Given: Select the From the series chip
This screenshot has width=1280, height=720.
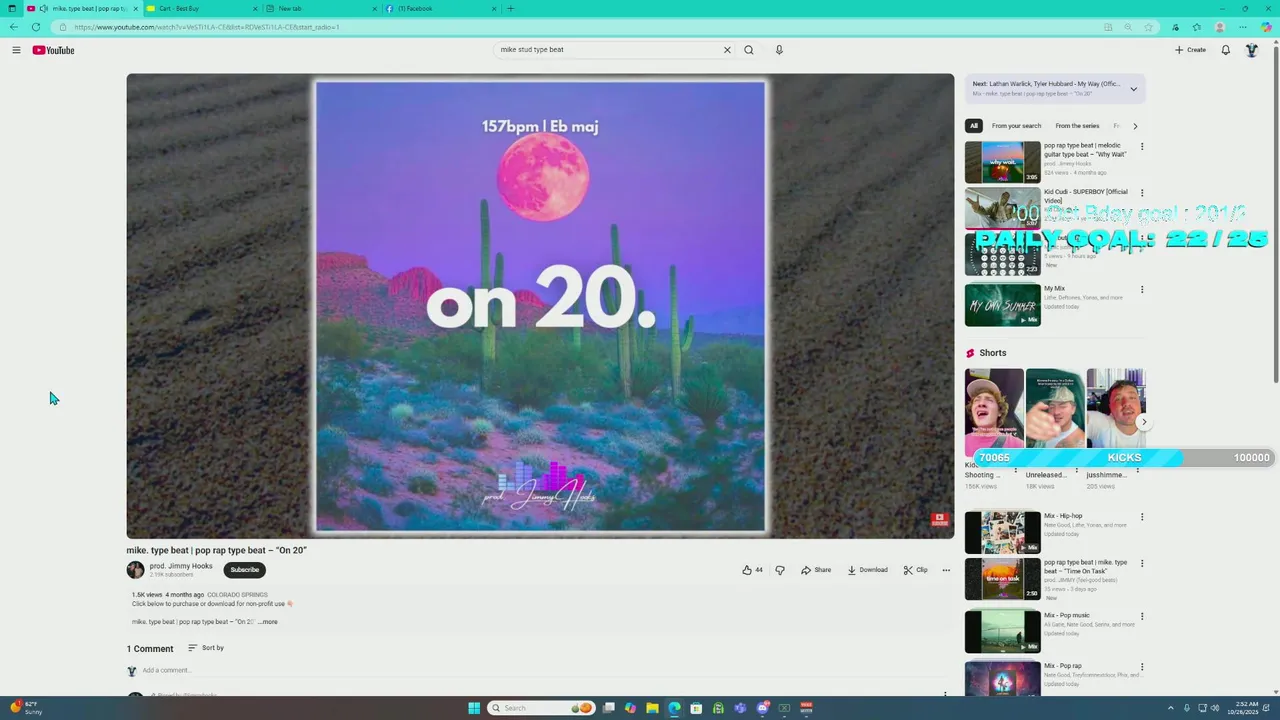Looking at the screenshot, I should pos(1077,126).
